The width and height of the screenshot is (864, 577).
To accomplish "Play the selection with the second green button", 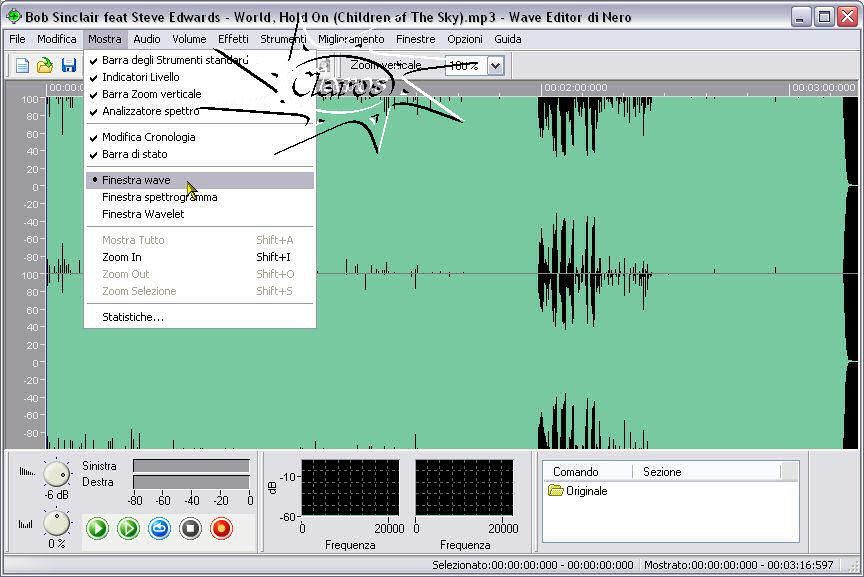I will click(128, 529).
